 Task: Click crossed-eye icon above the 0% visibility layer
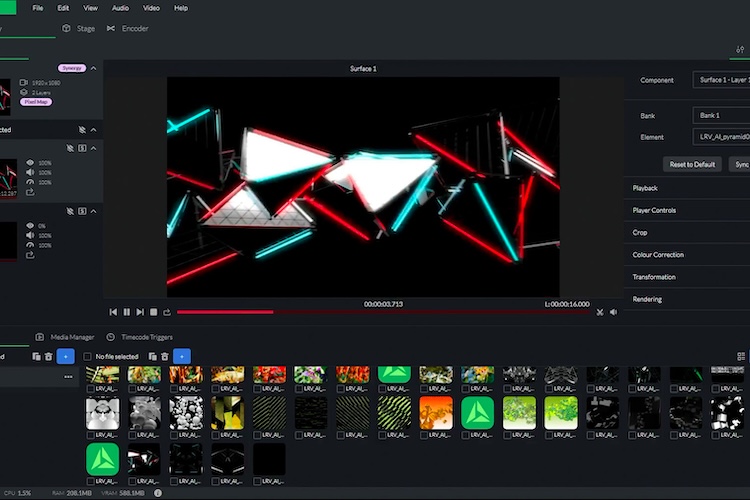coord(70,211)
